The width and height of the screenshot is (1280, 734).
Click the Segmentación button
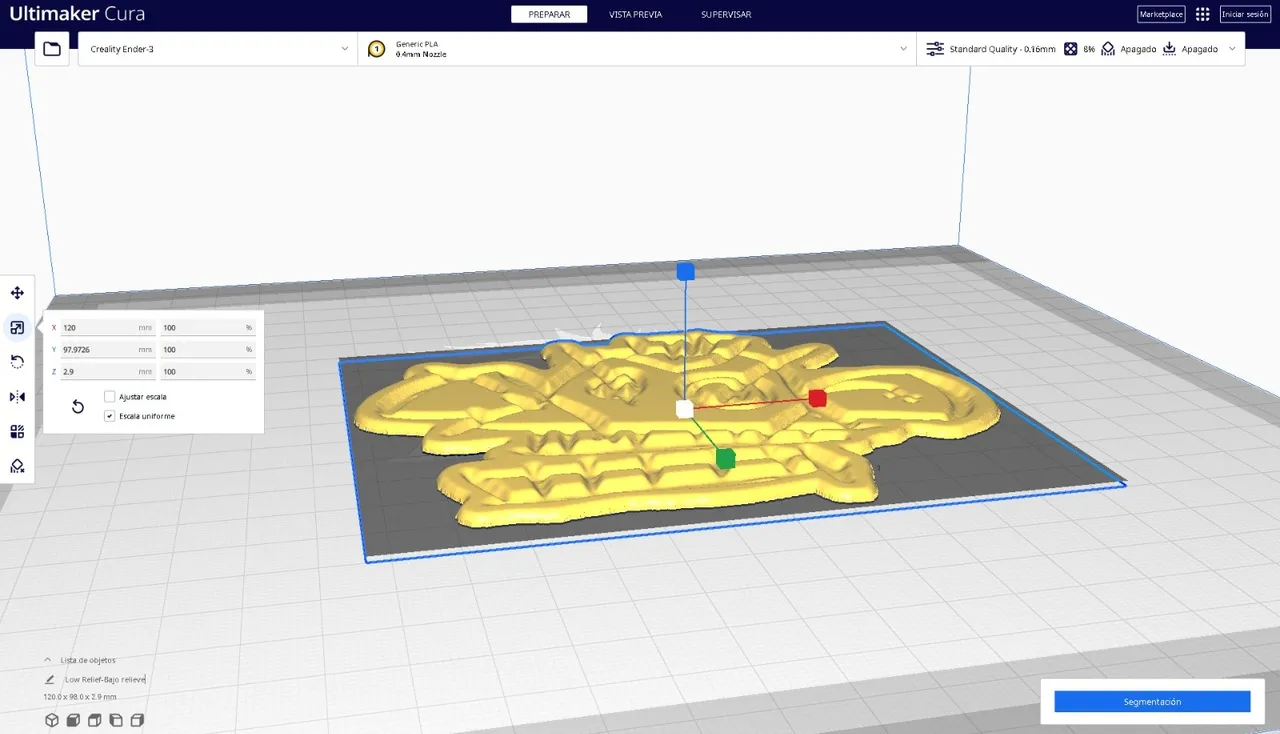pyautogui.click(x=1152, y=702)
